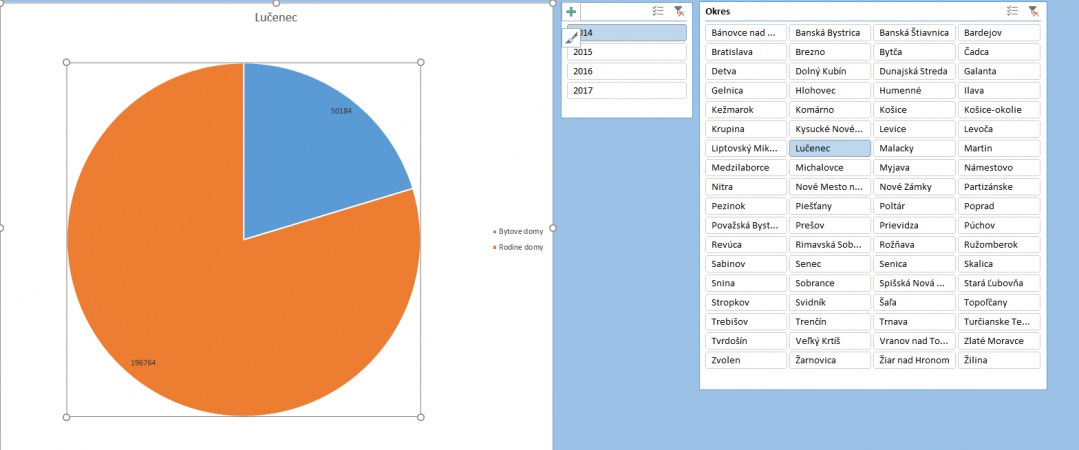
Task: Choose Žarnovica district
Action: coord(830,360)
